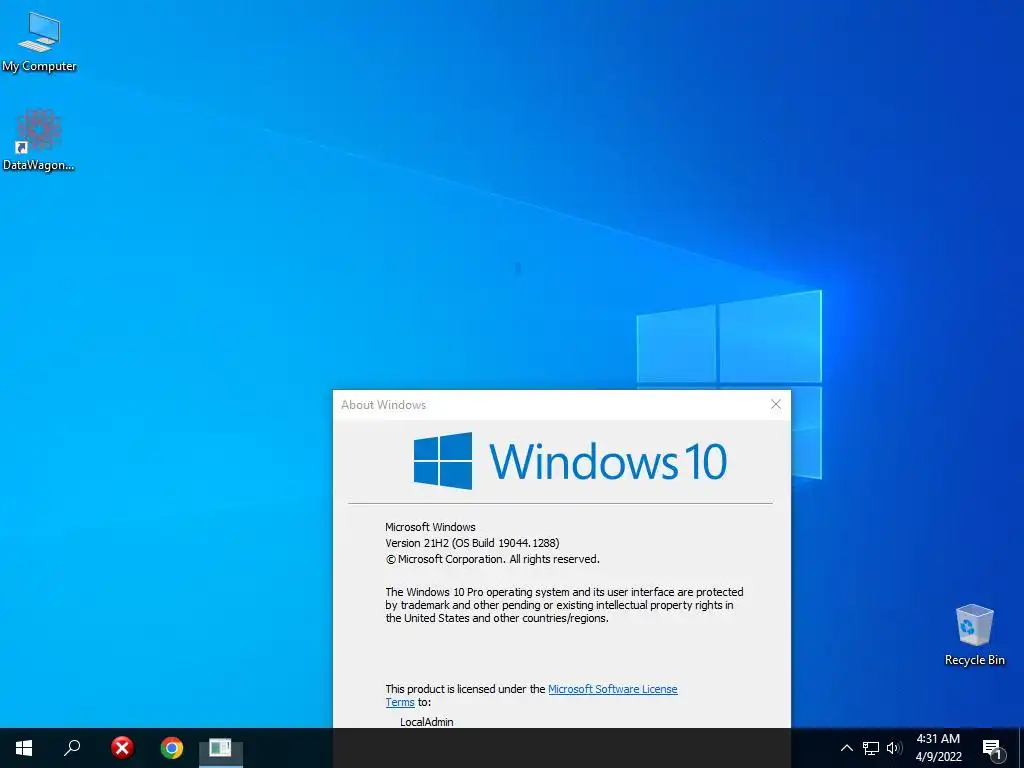Image resolution: width=1024 pixels, height=768 pixels.
Task: Click the LocalAdmin licensee name
Action: (426, 722)
